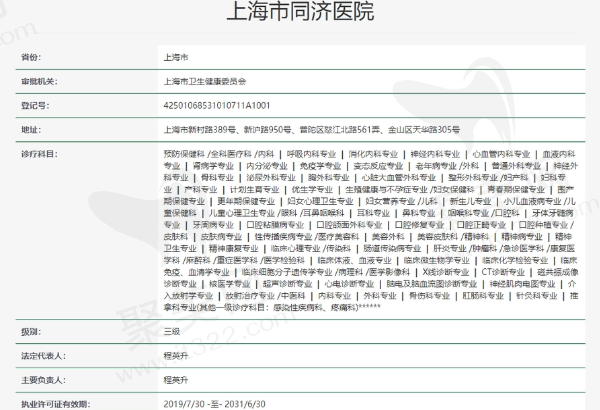Select the 登记号 label
This screenshot has height=410, width=600.
tap(35, 106)
